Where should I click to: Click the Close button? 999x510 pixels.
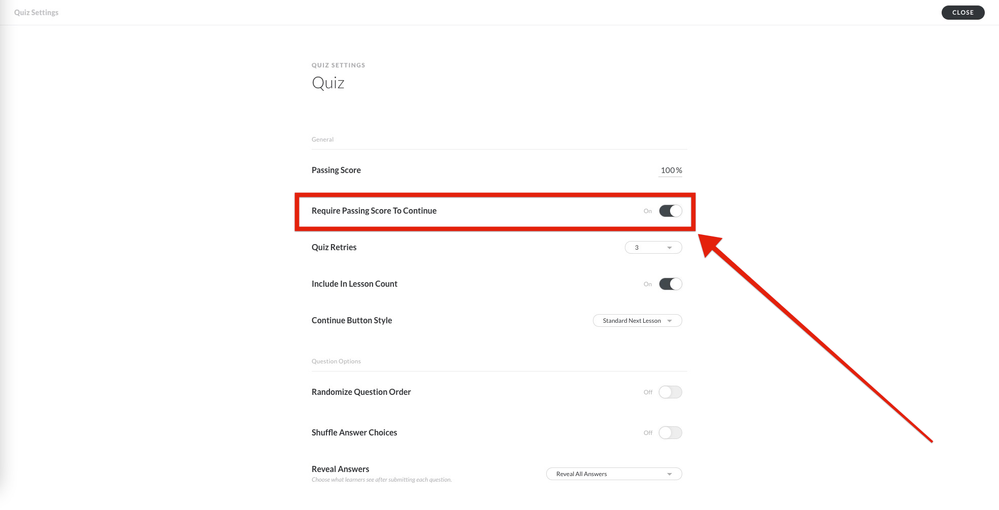pyautogui.click(x=962, y=13)
